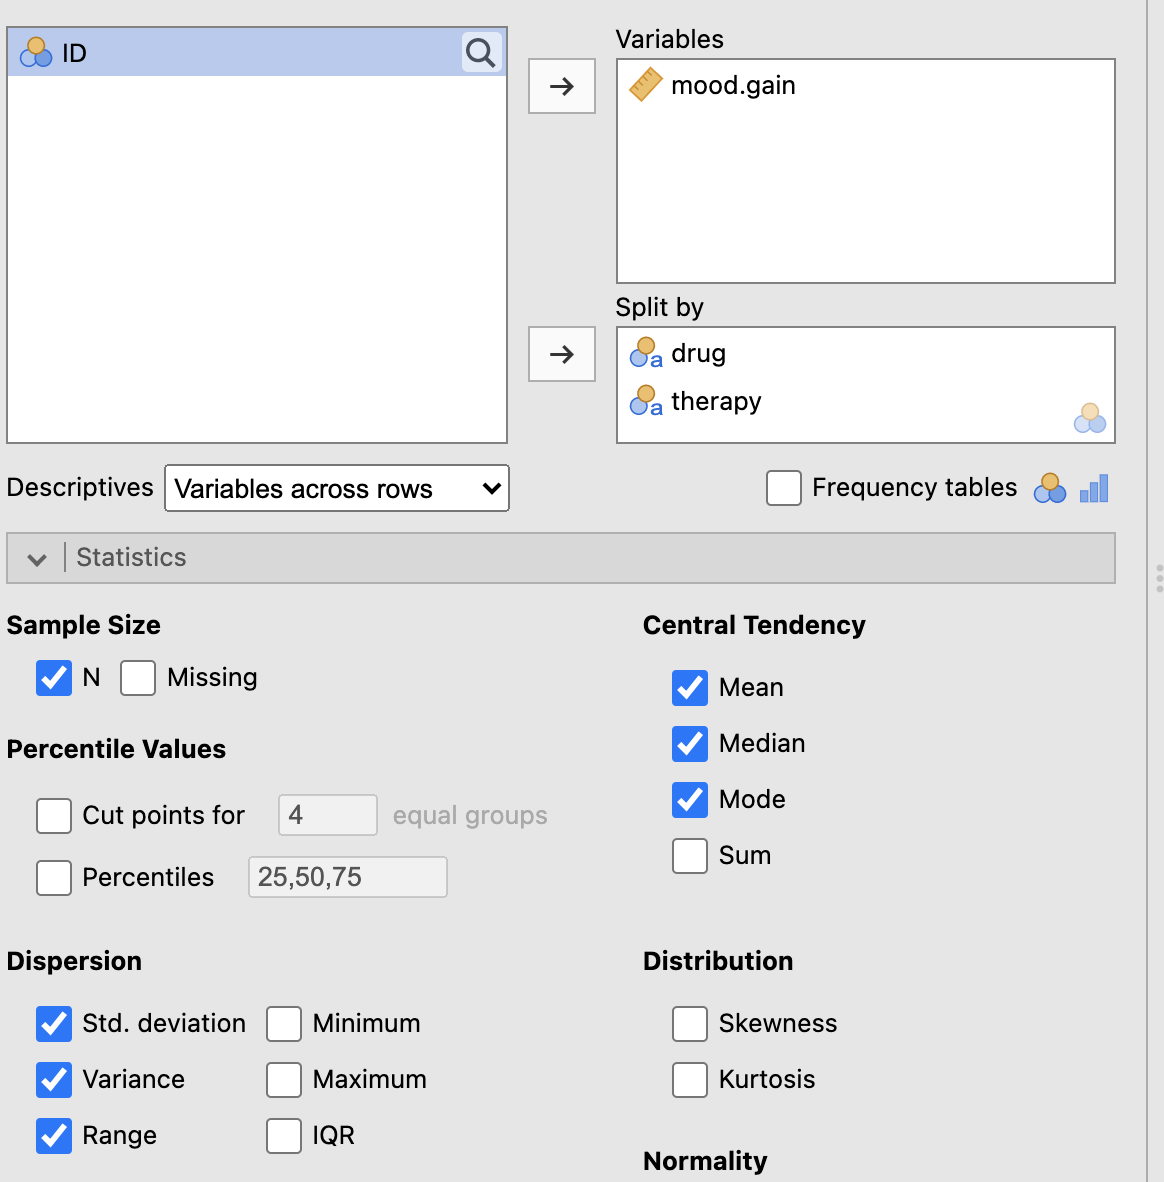The image size is (1164, 1182).
Task: Click the Percentiles input field showing 25,50,75
Action: click(x=347, y=877)
